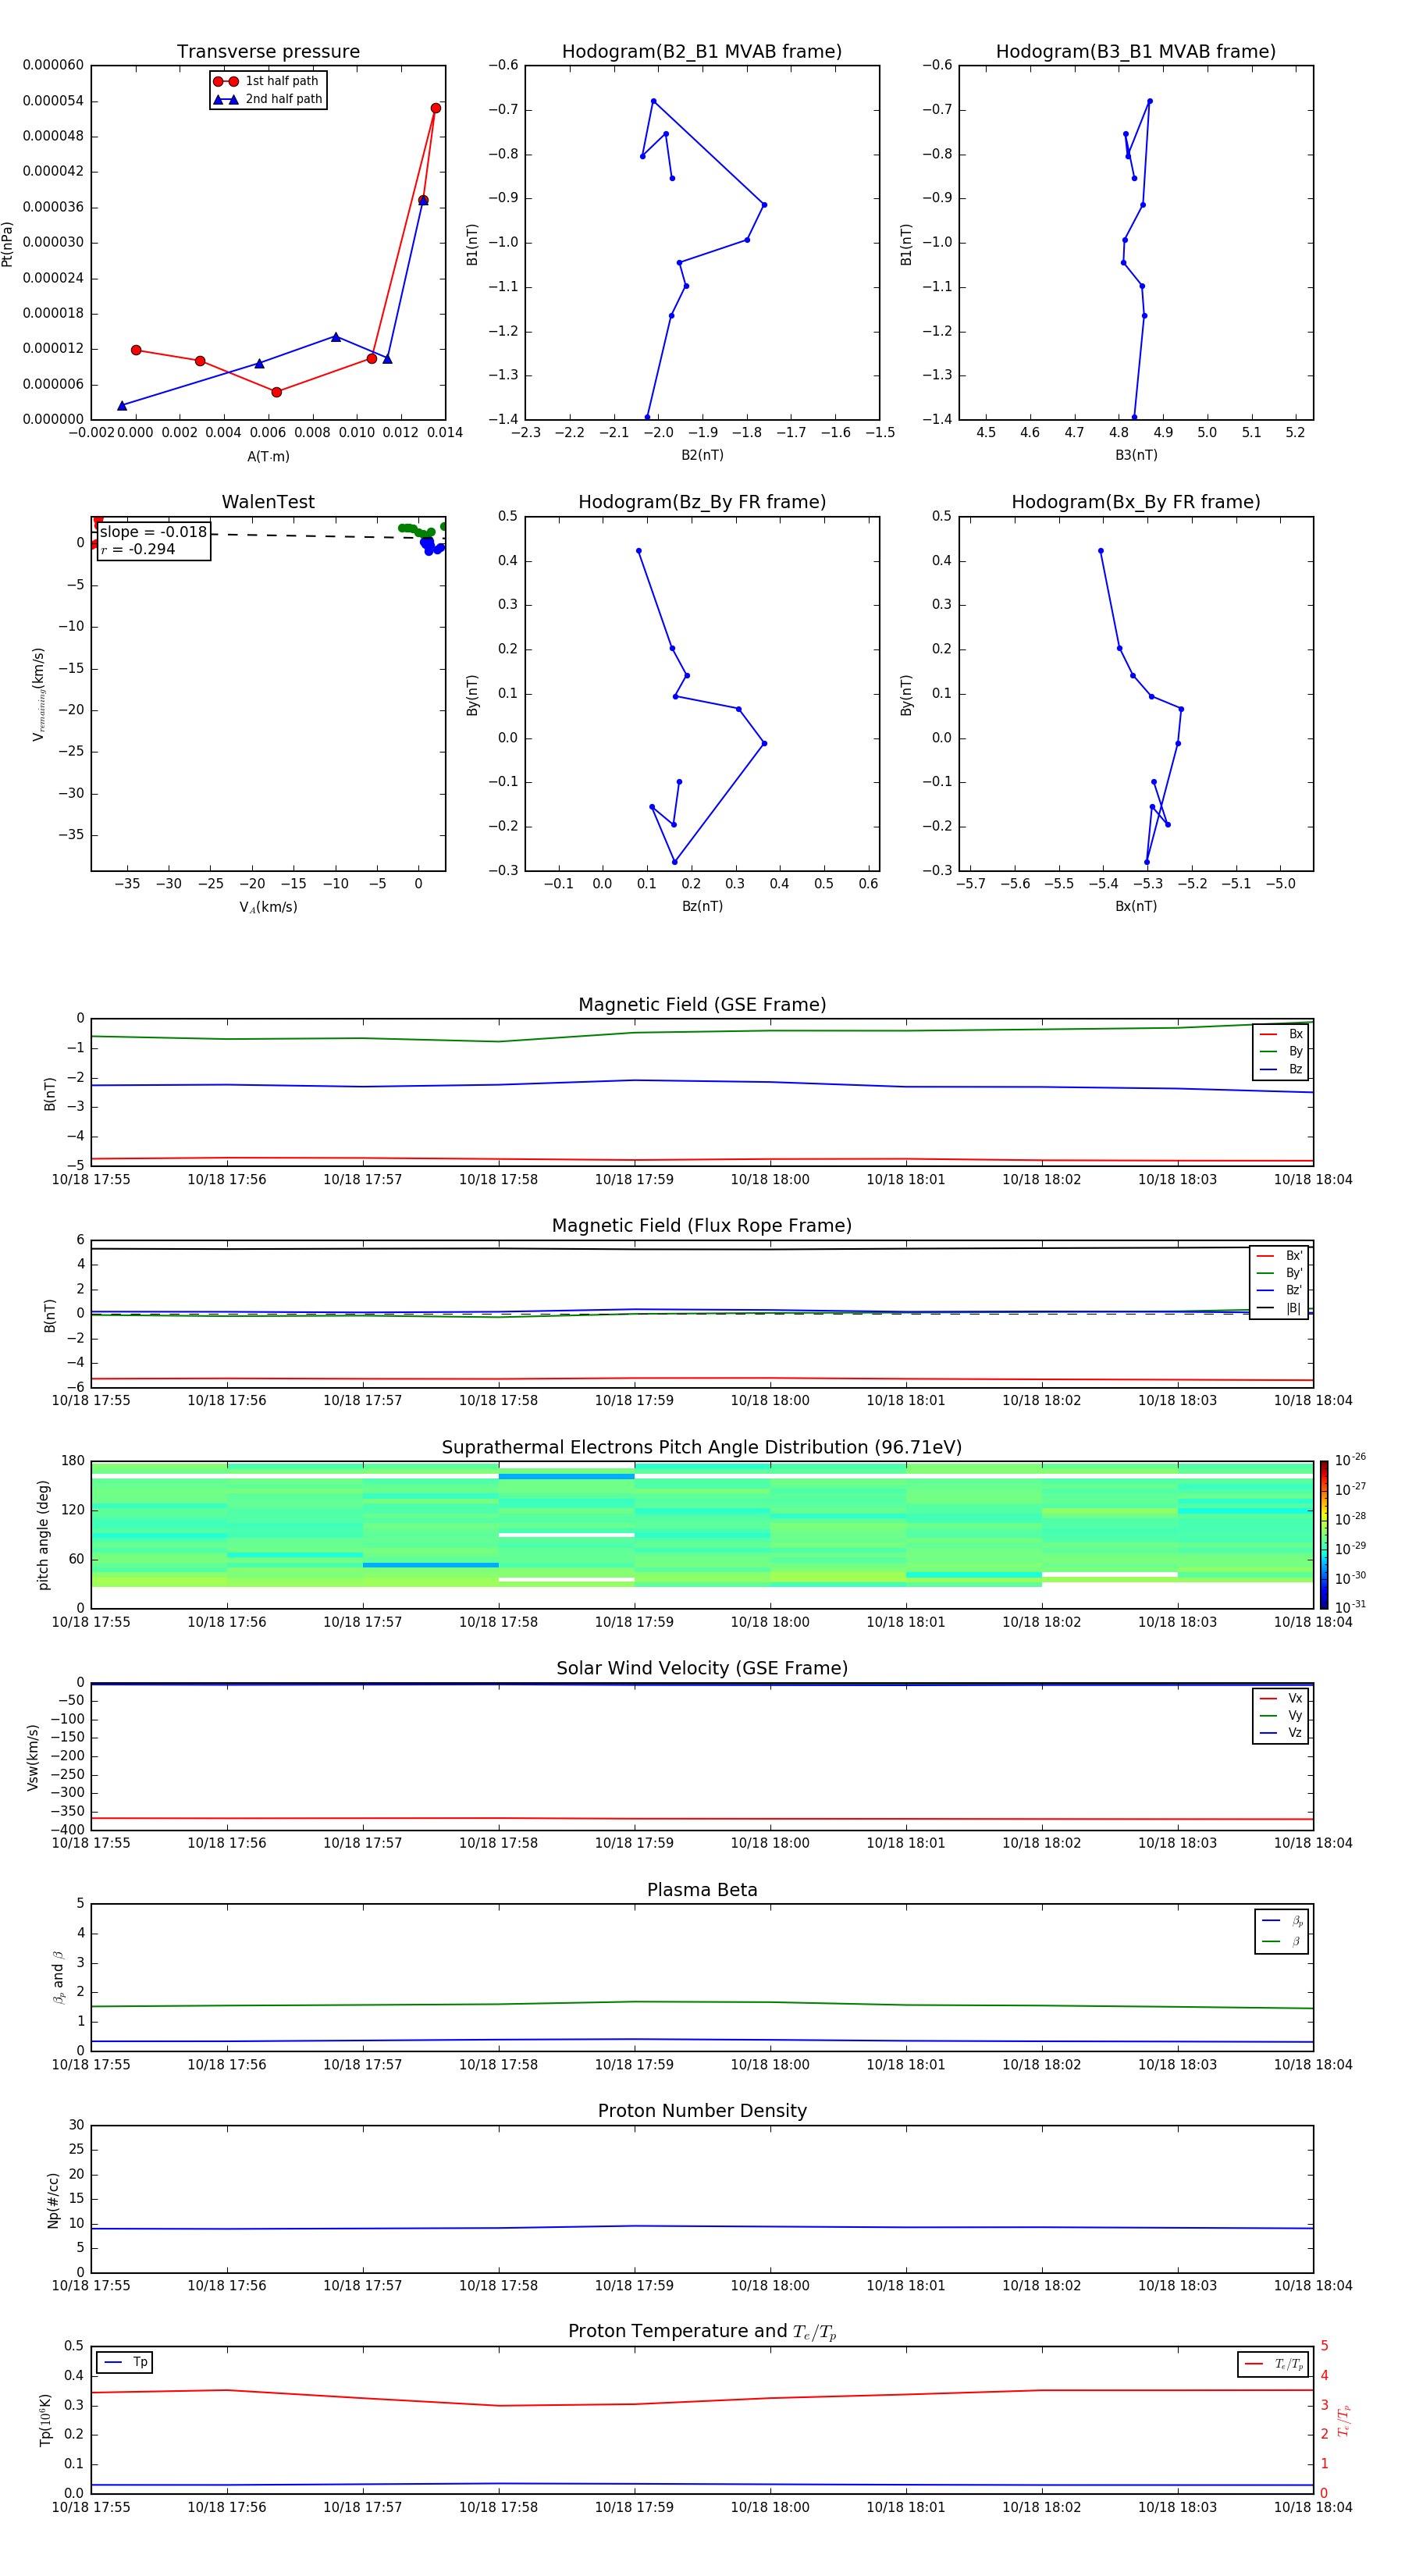Click the 'Bx(nT)' x-axis label
Image resolution: width=1405 pixels, height=2576 pixels.
(x=1136, y=906)
